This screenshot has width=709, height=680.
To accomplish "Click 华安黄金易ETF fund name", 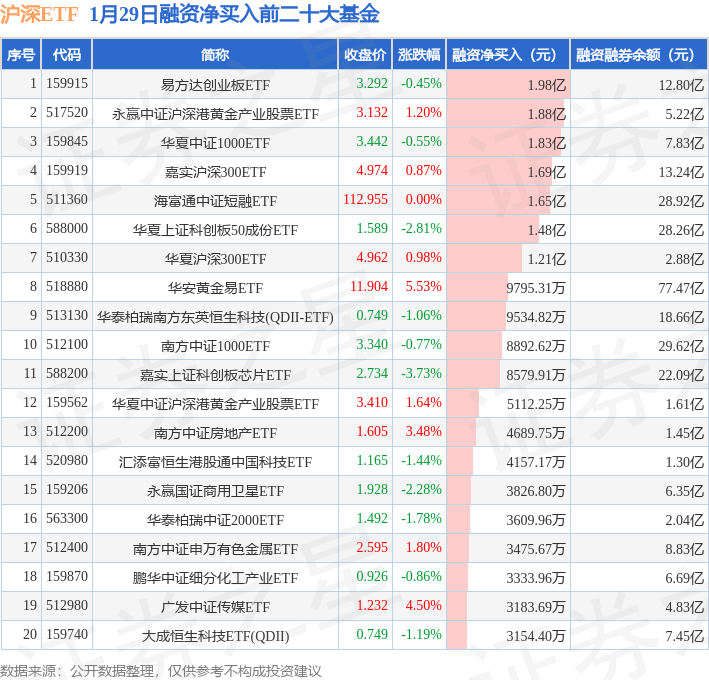I will pos(215,288).
